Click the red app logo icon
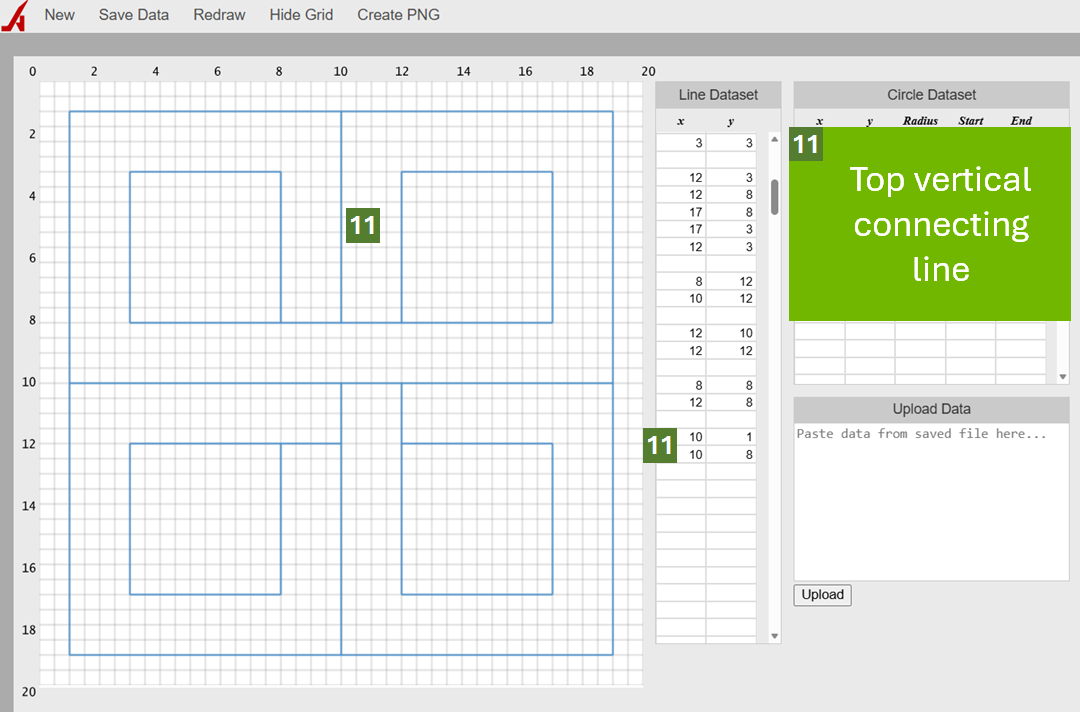 click(x=14, y=16)
